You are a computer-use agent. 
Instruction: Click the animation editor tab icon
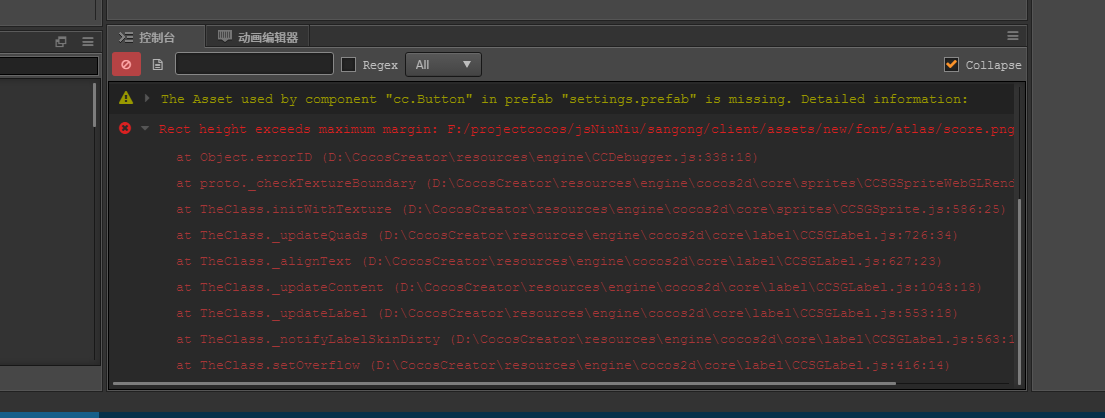pos(224,36)
